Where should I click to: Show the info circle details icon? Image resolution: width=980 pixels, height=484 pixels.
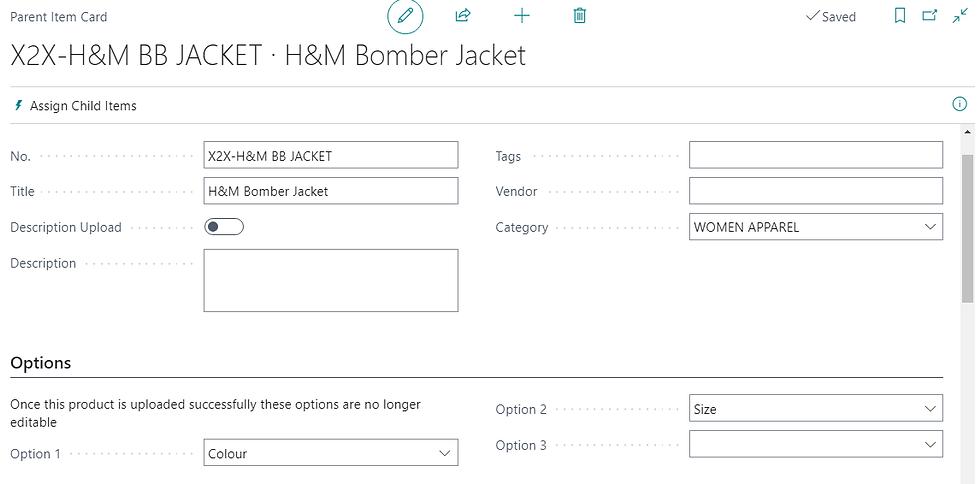point(959,104)
